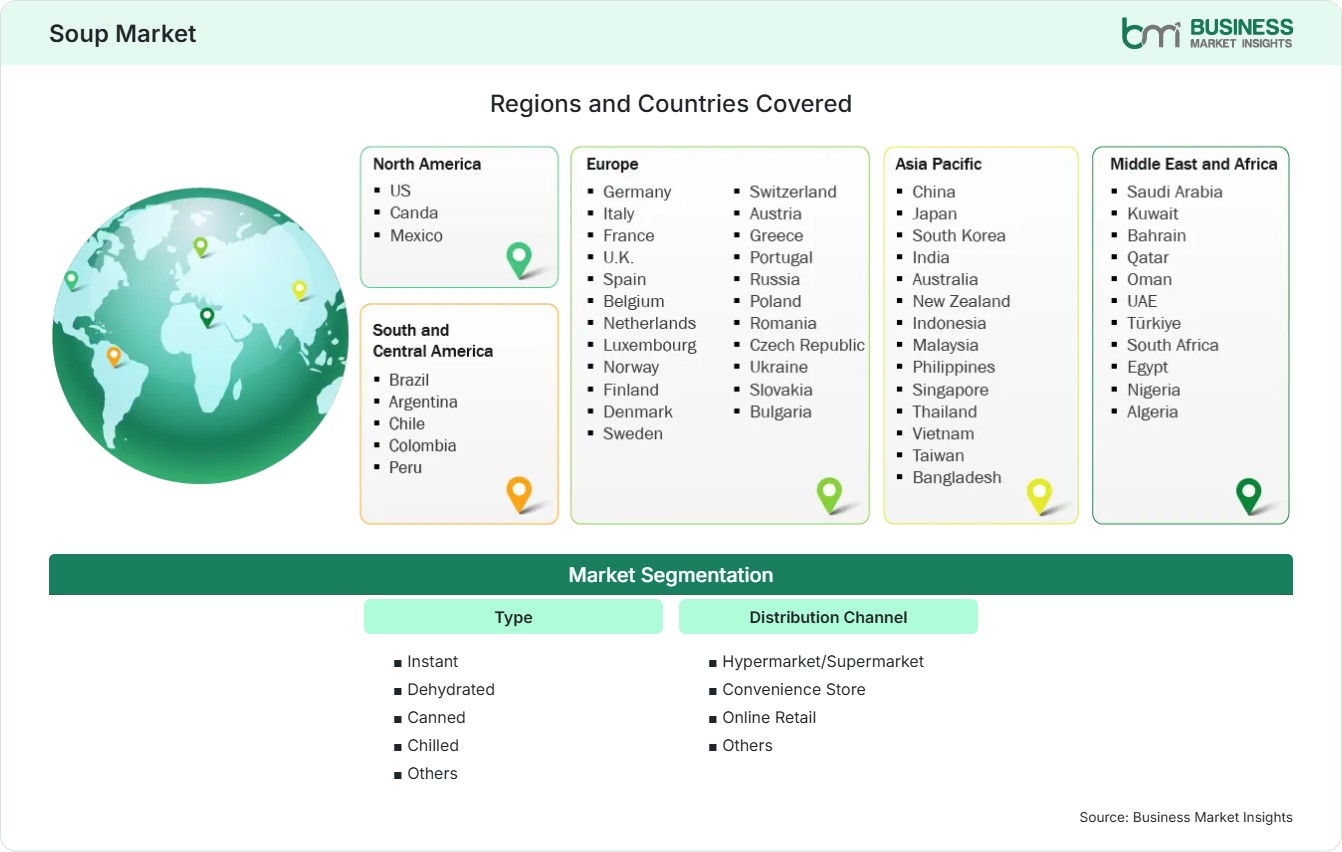Click Brazil in the South America list

point(409,380)
